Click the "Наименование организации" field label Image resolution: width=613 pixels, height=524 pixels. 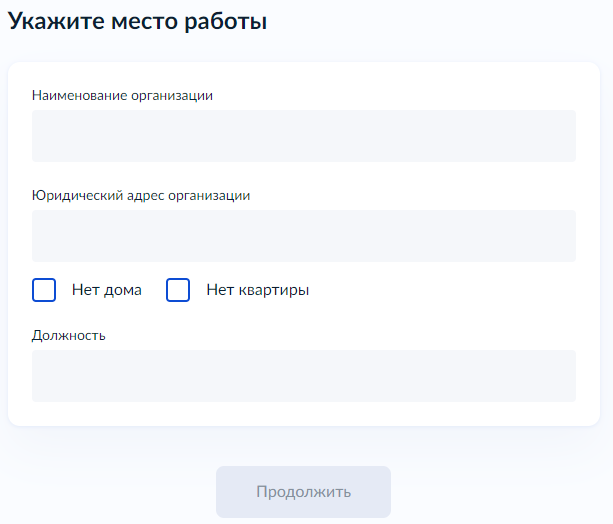pyautogui.click(x=122, y=95)
